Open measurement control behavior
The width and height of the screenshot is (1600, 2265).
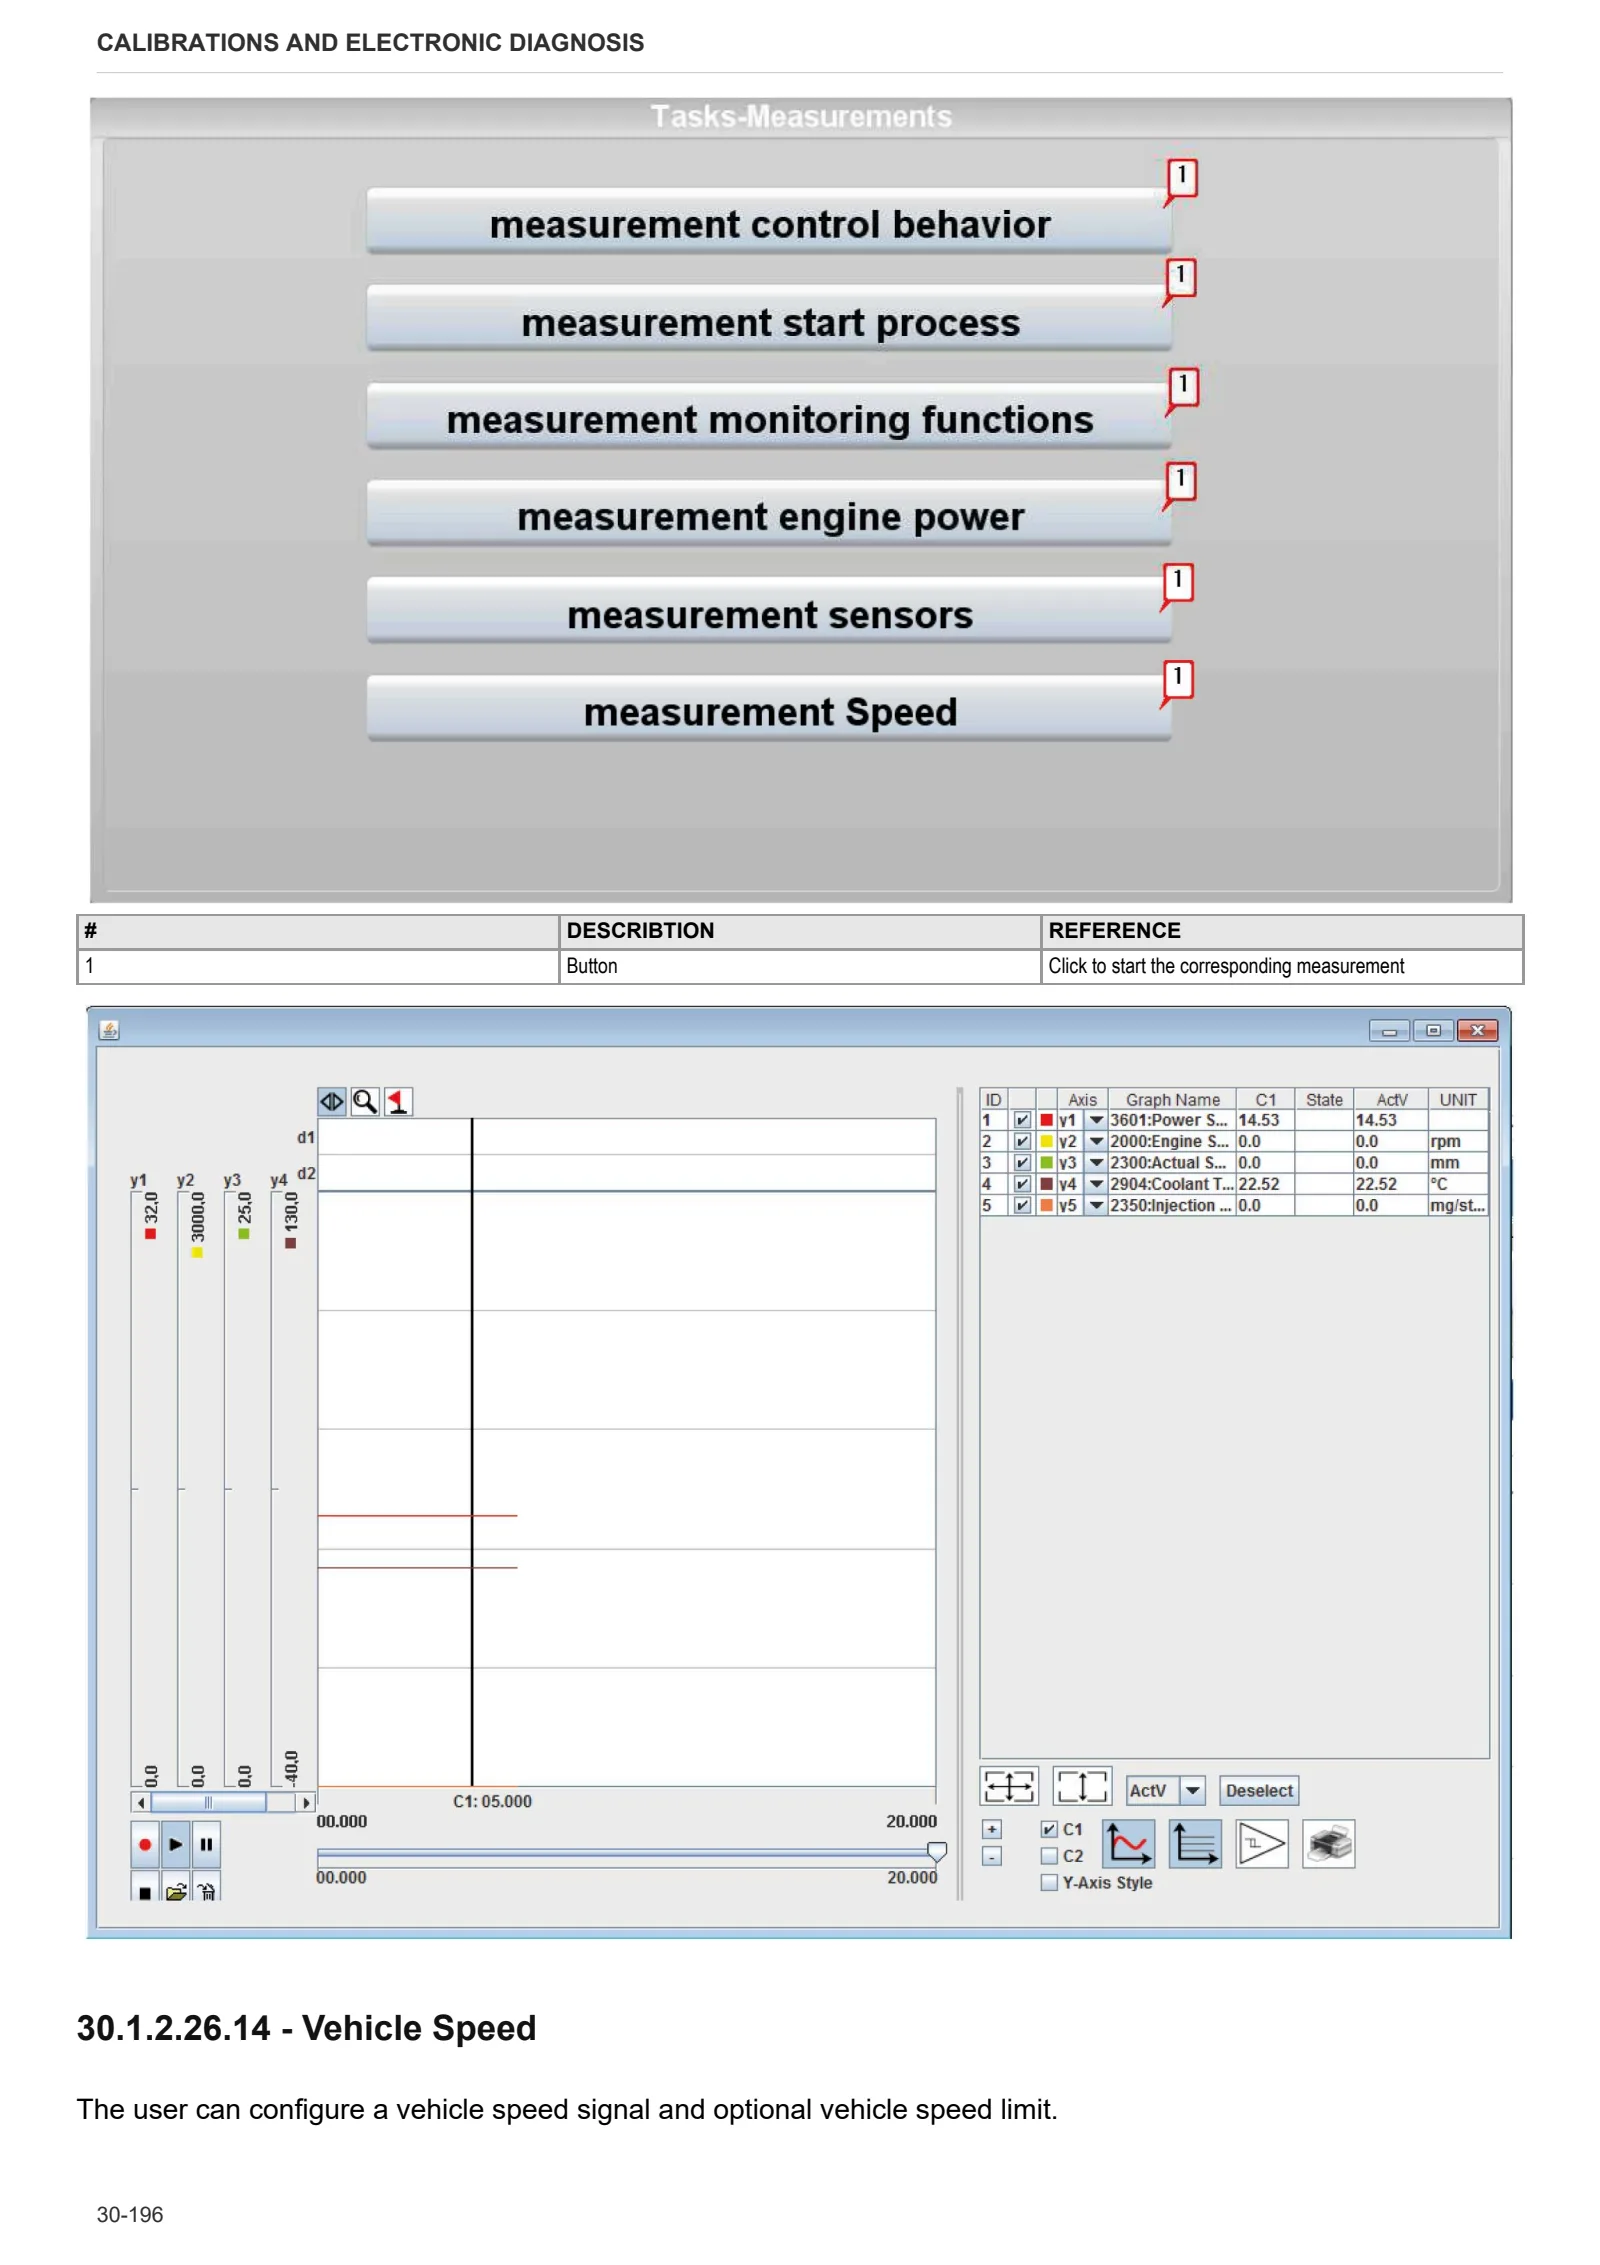(x=769, y=223)
